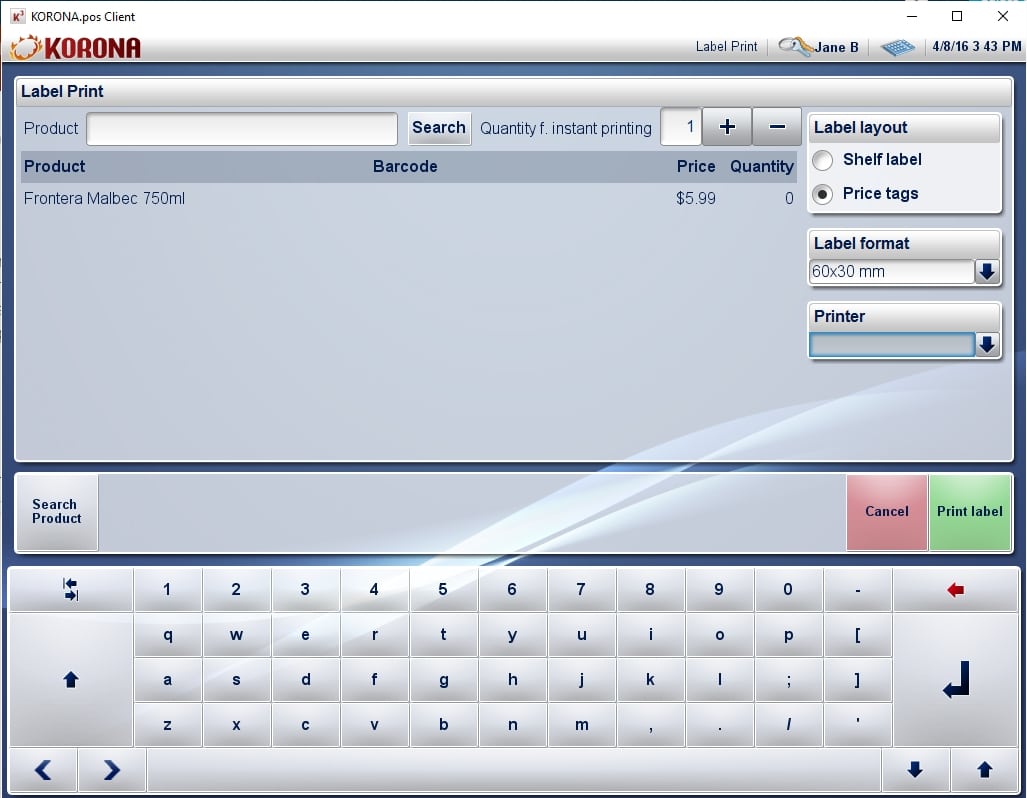Click the empty Printer selection field

click(891, 345)
